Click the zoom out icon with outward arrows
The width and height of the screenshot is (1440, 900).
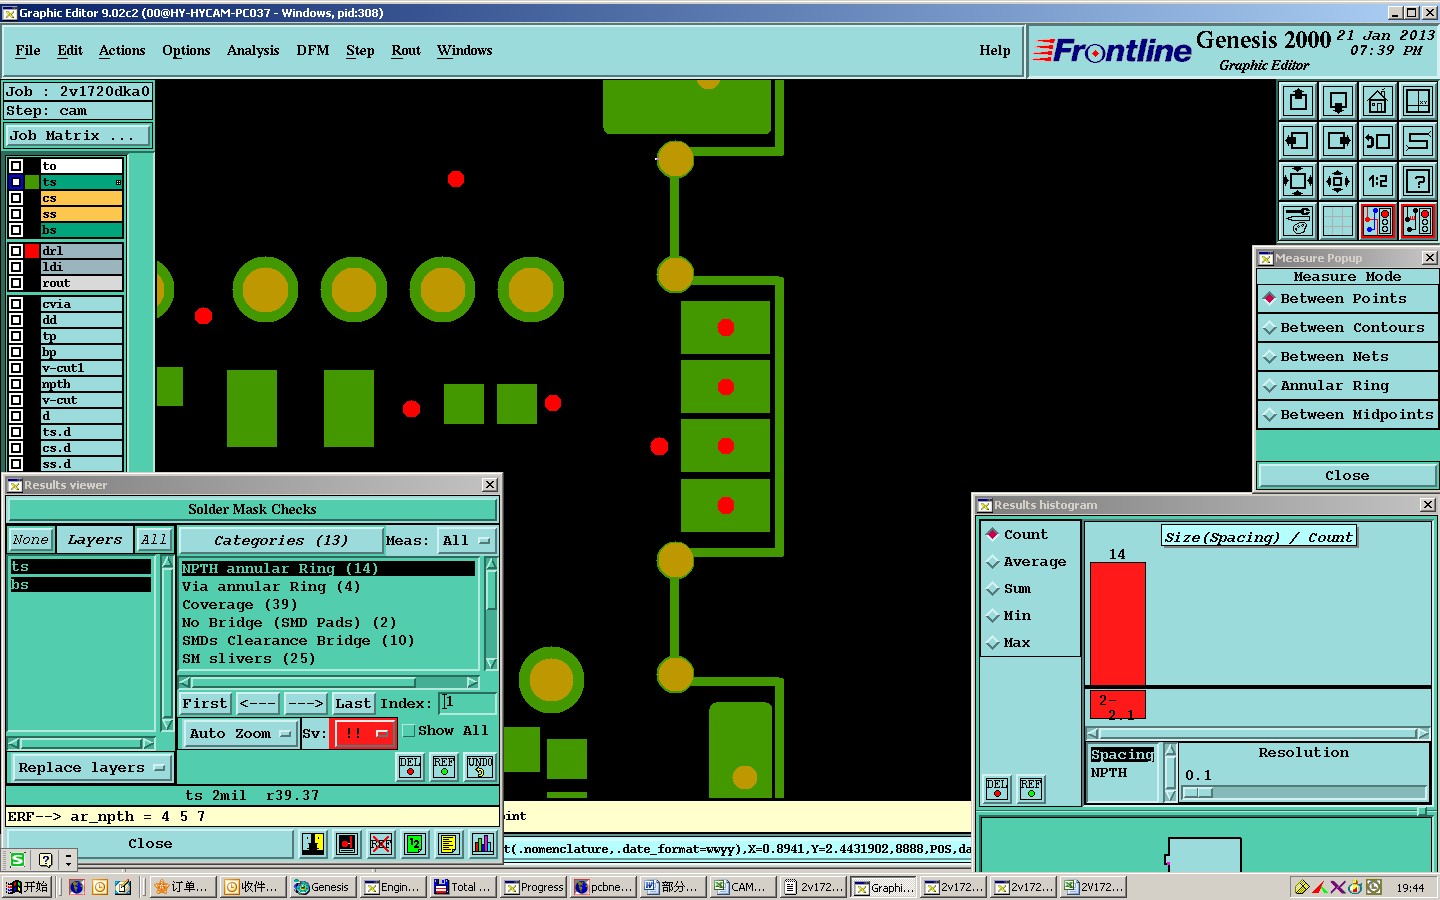tap(1338, 181)
